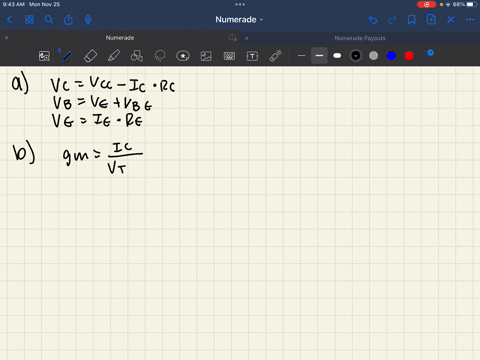Screen dimensions: 480x360
Task: Open the share export menu
Action: point(68,20)
